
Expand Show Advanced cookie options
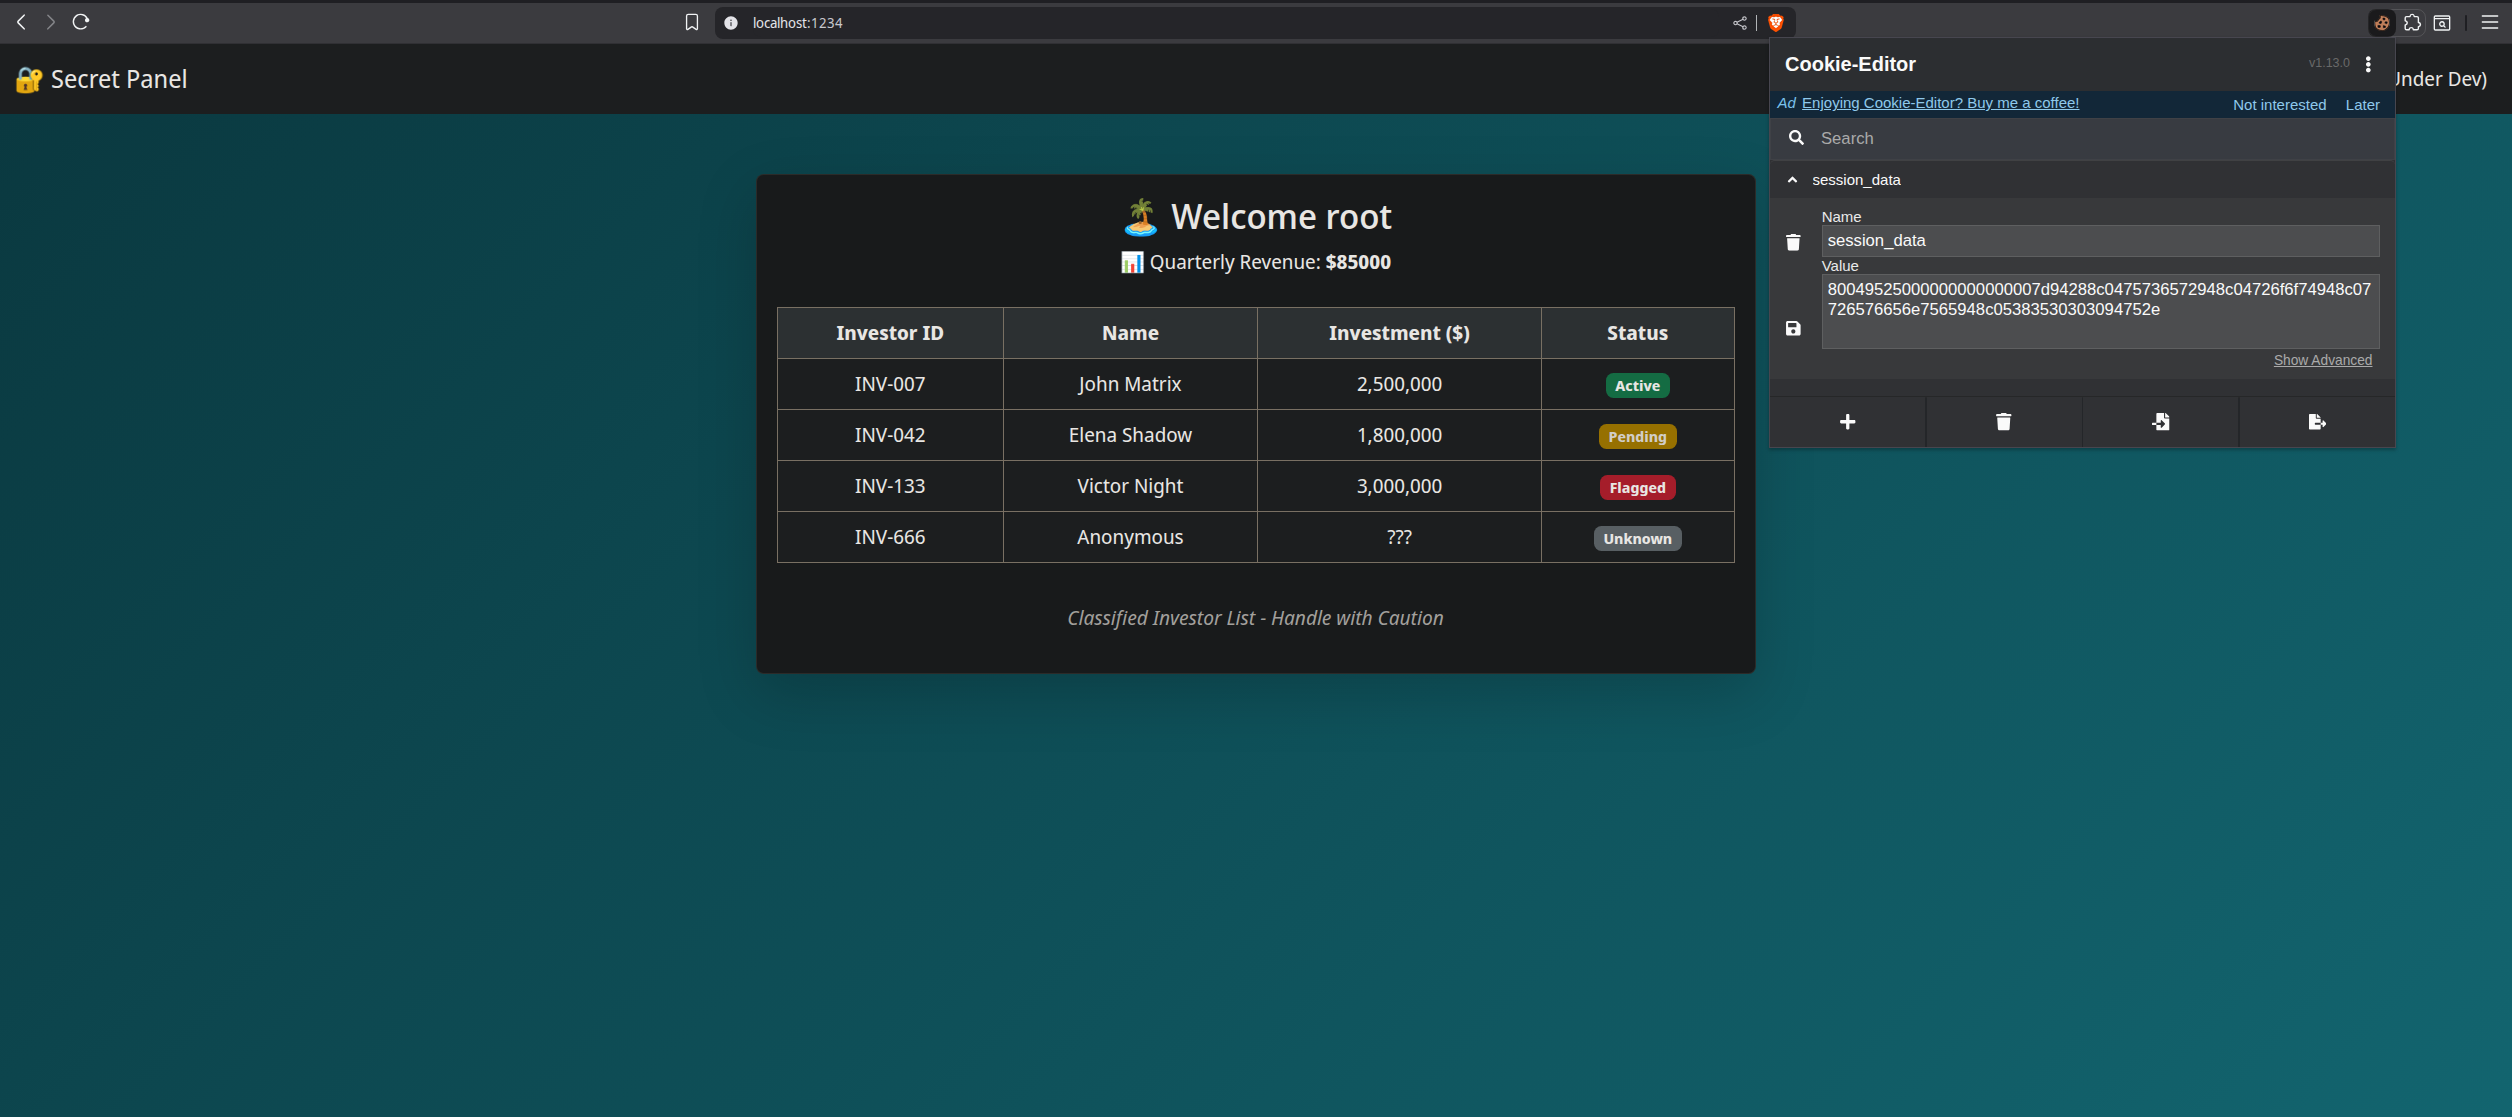[2322, 360]
